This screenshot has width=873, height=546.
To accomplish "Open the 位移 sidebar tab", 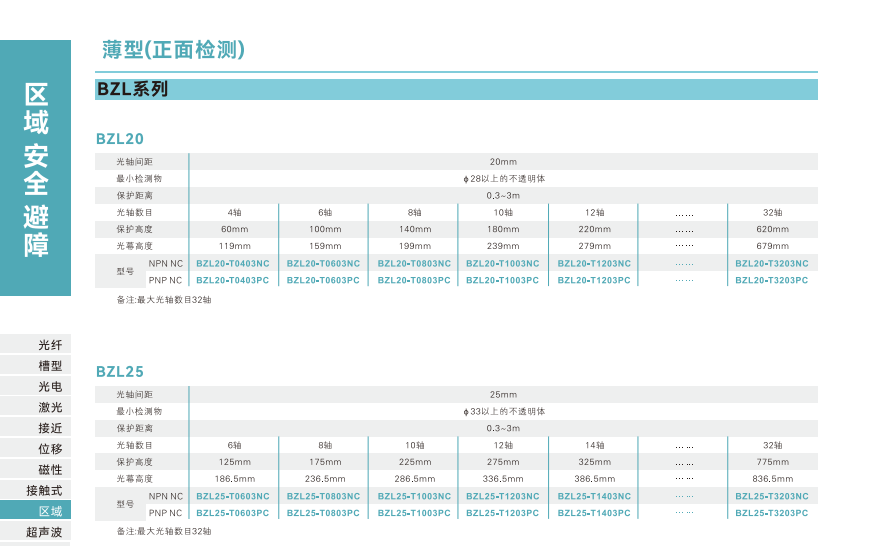I will point(50,449).
